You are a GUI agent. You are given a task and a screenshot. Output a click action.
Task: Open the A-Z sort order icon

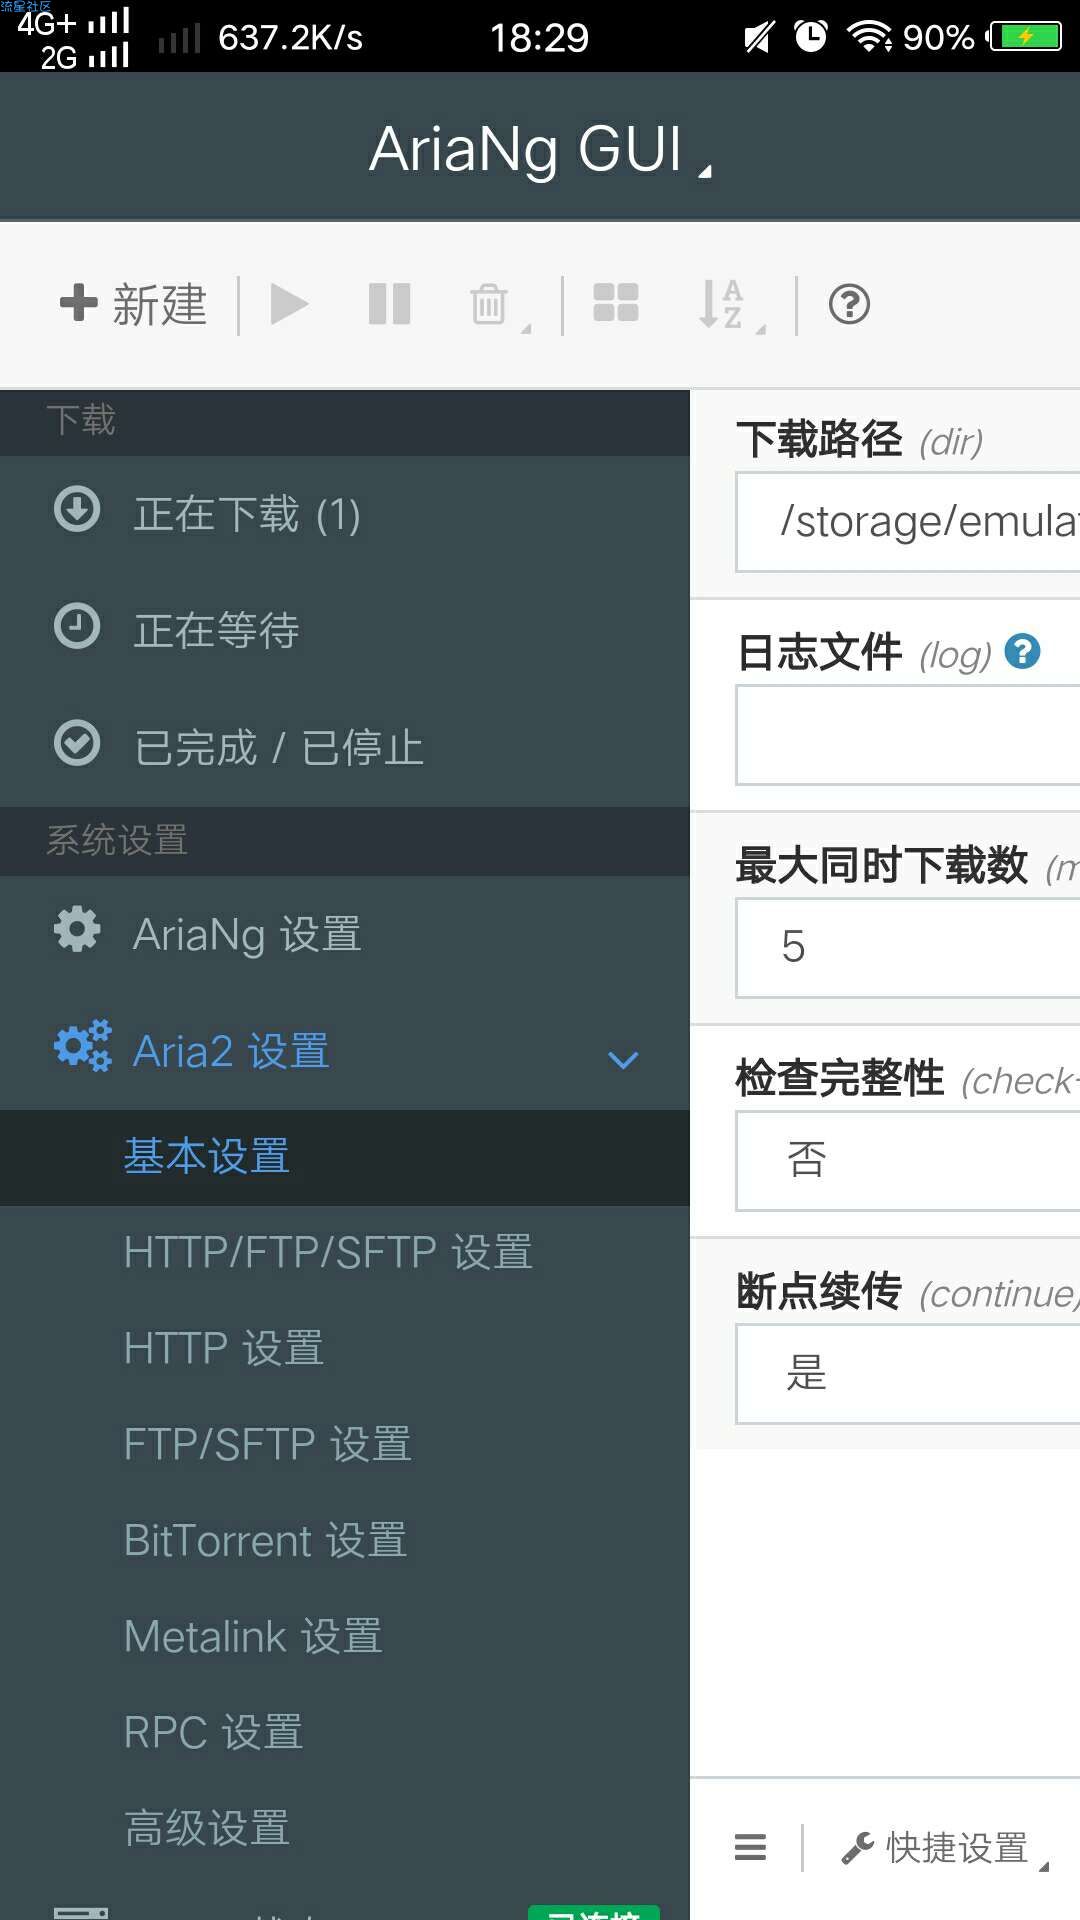tap(731, 305)
